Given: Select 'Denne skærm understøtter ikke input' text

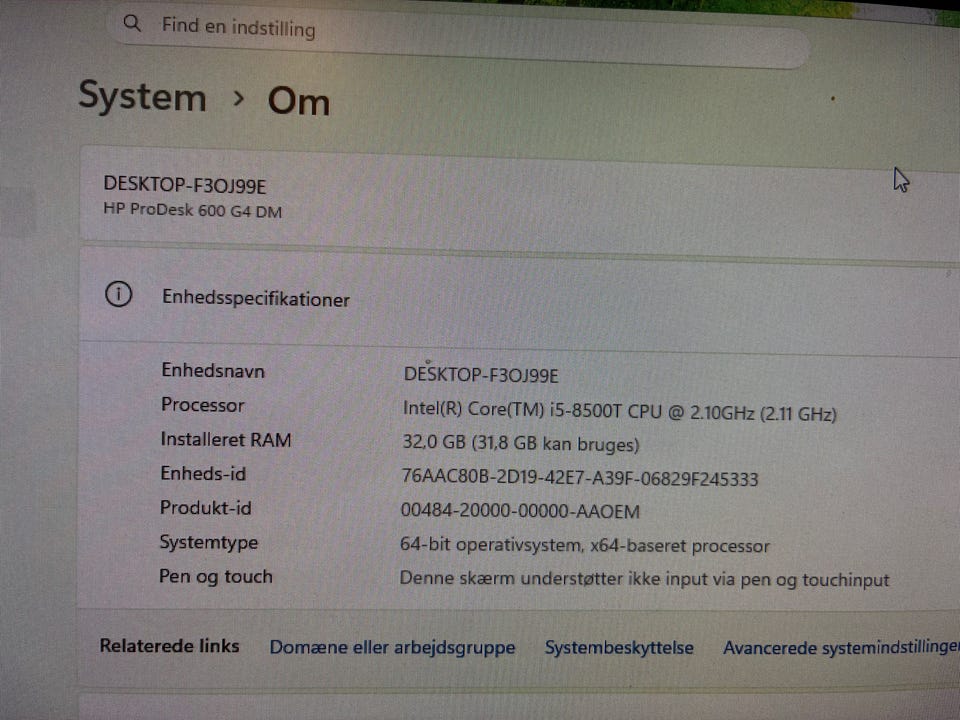Looking at the screenshot, I should (644, 579).
